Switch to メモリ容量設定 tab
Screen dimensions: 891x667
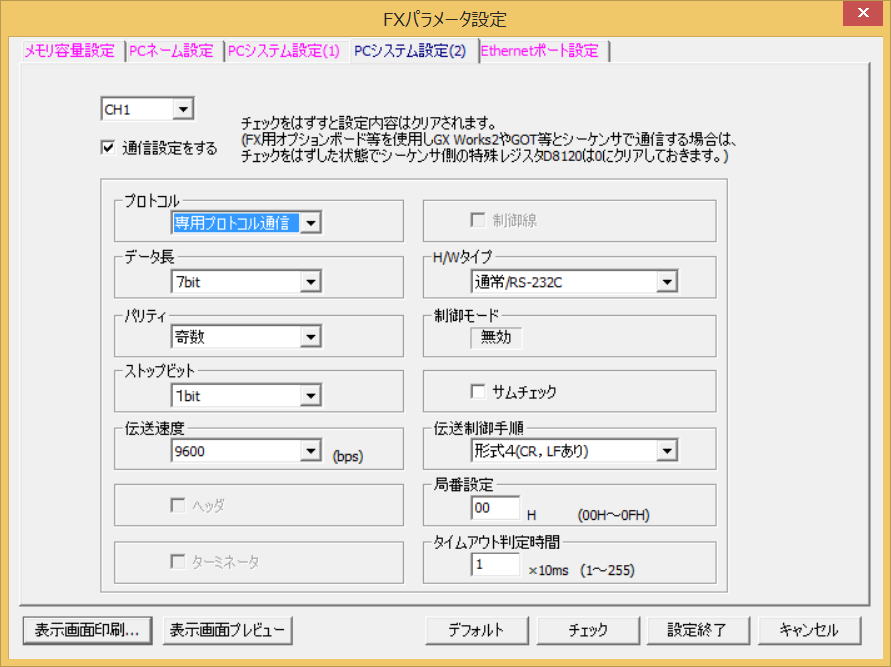click(x=70, y=51)
